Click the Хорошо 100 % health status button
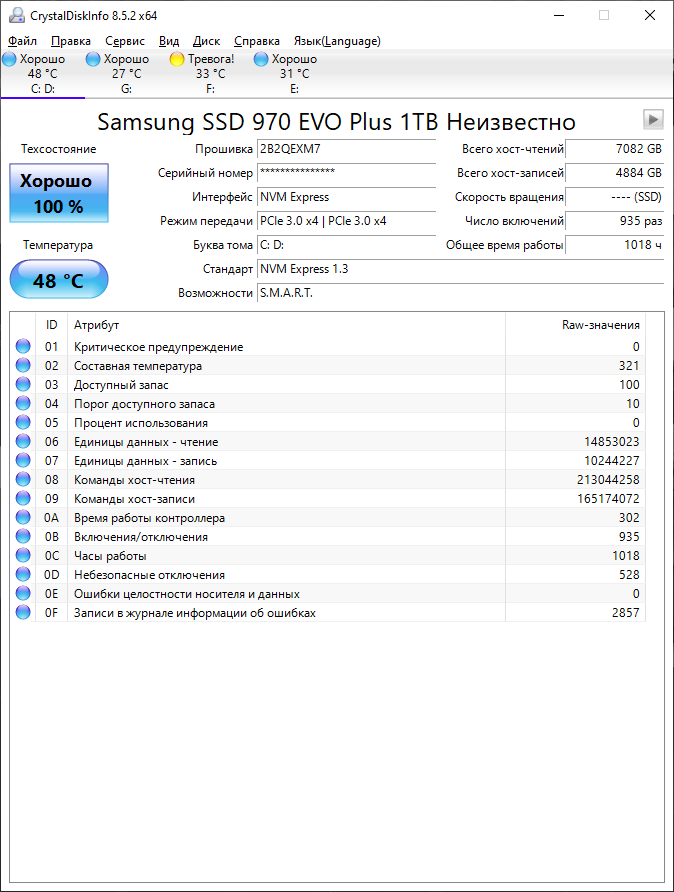Viewport: 674px width, 892px height. coord(59,193)
